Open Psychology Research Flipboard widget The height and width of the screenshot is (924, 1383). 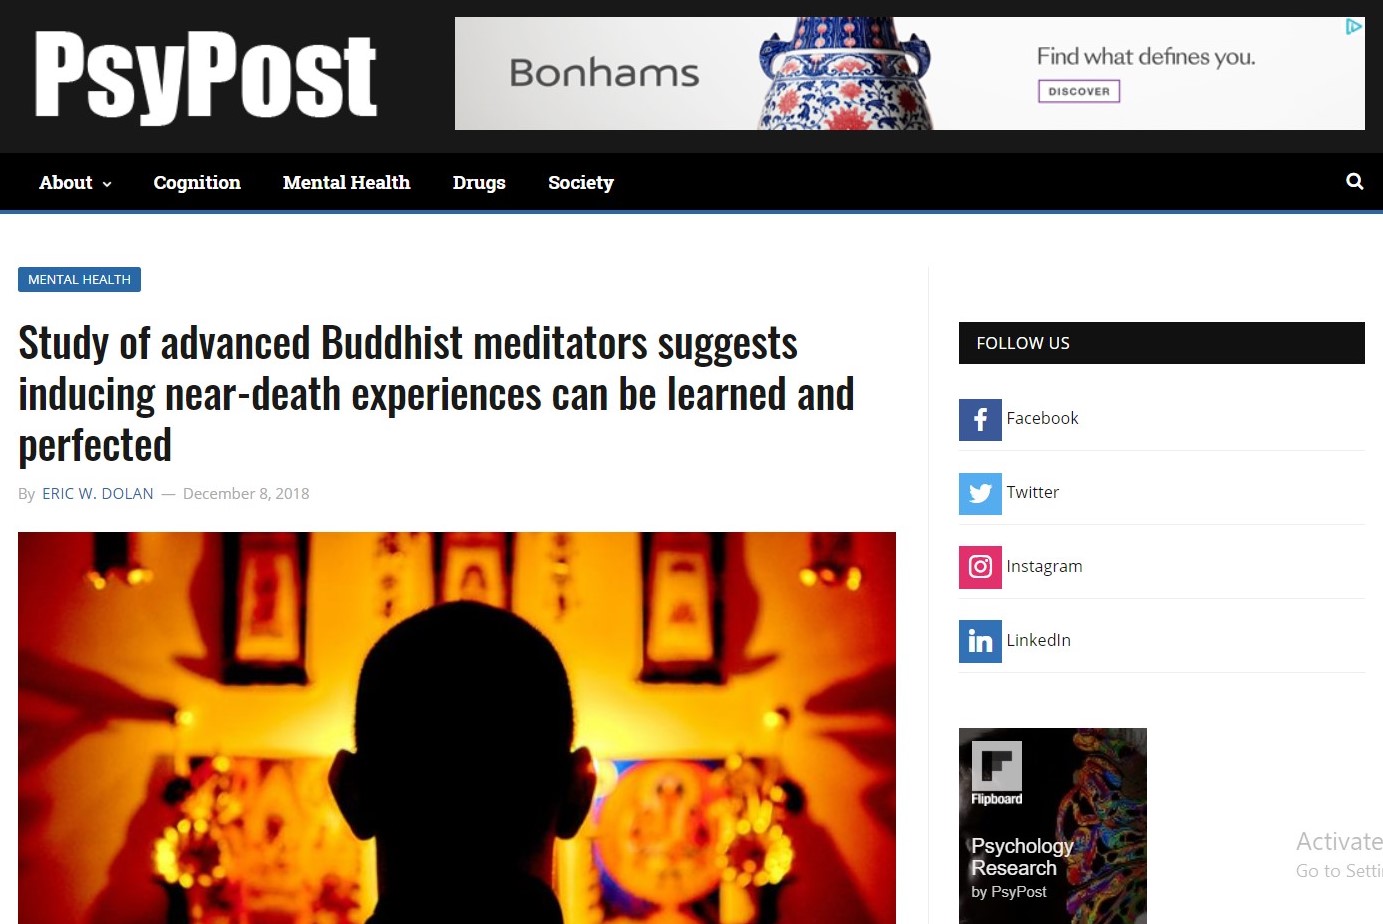pyautogui.click(x=1053, y=826)
